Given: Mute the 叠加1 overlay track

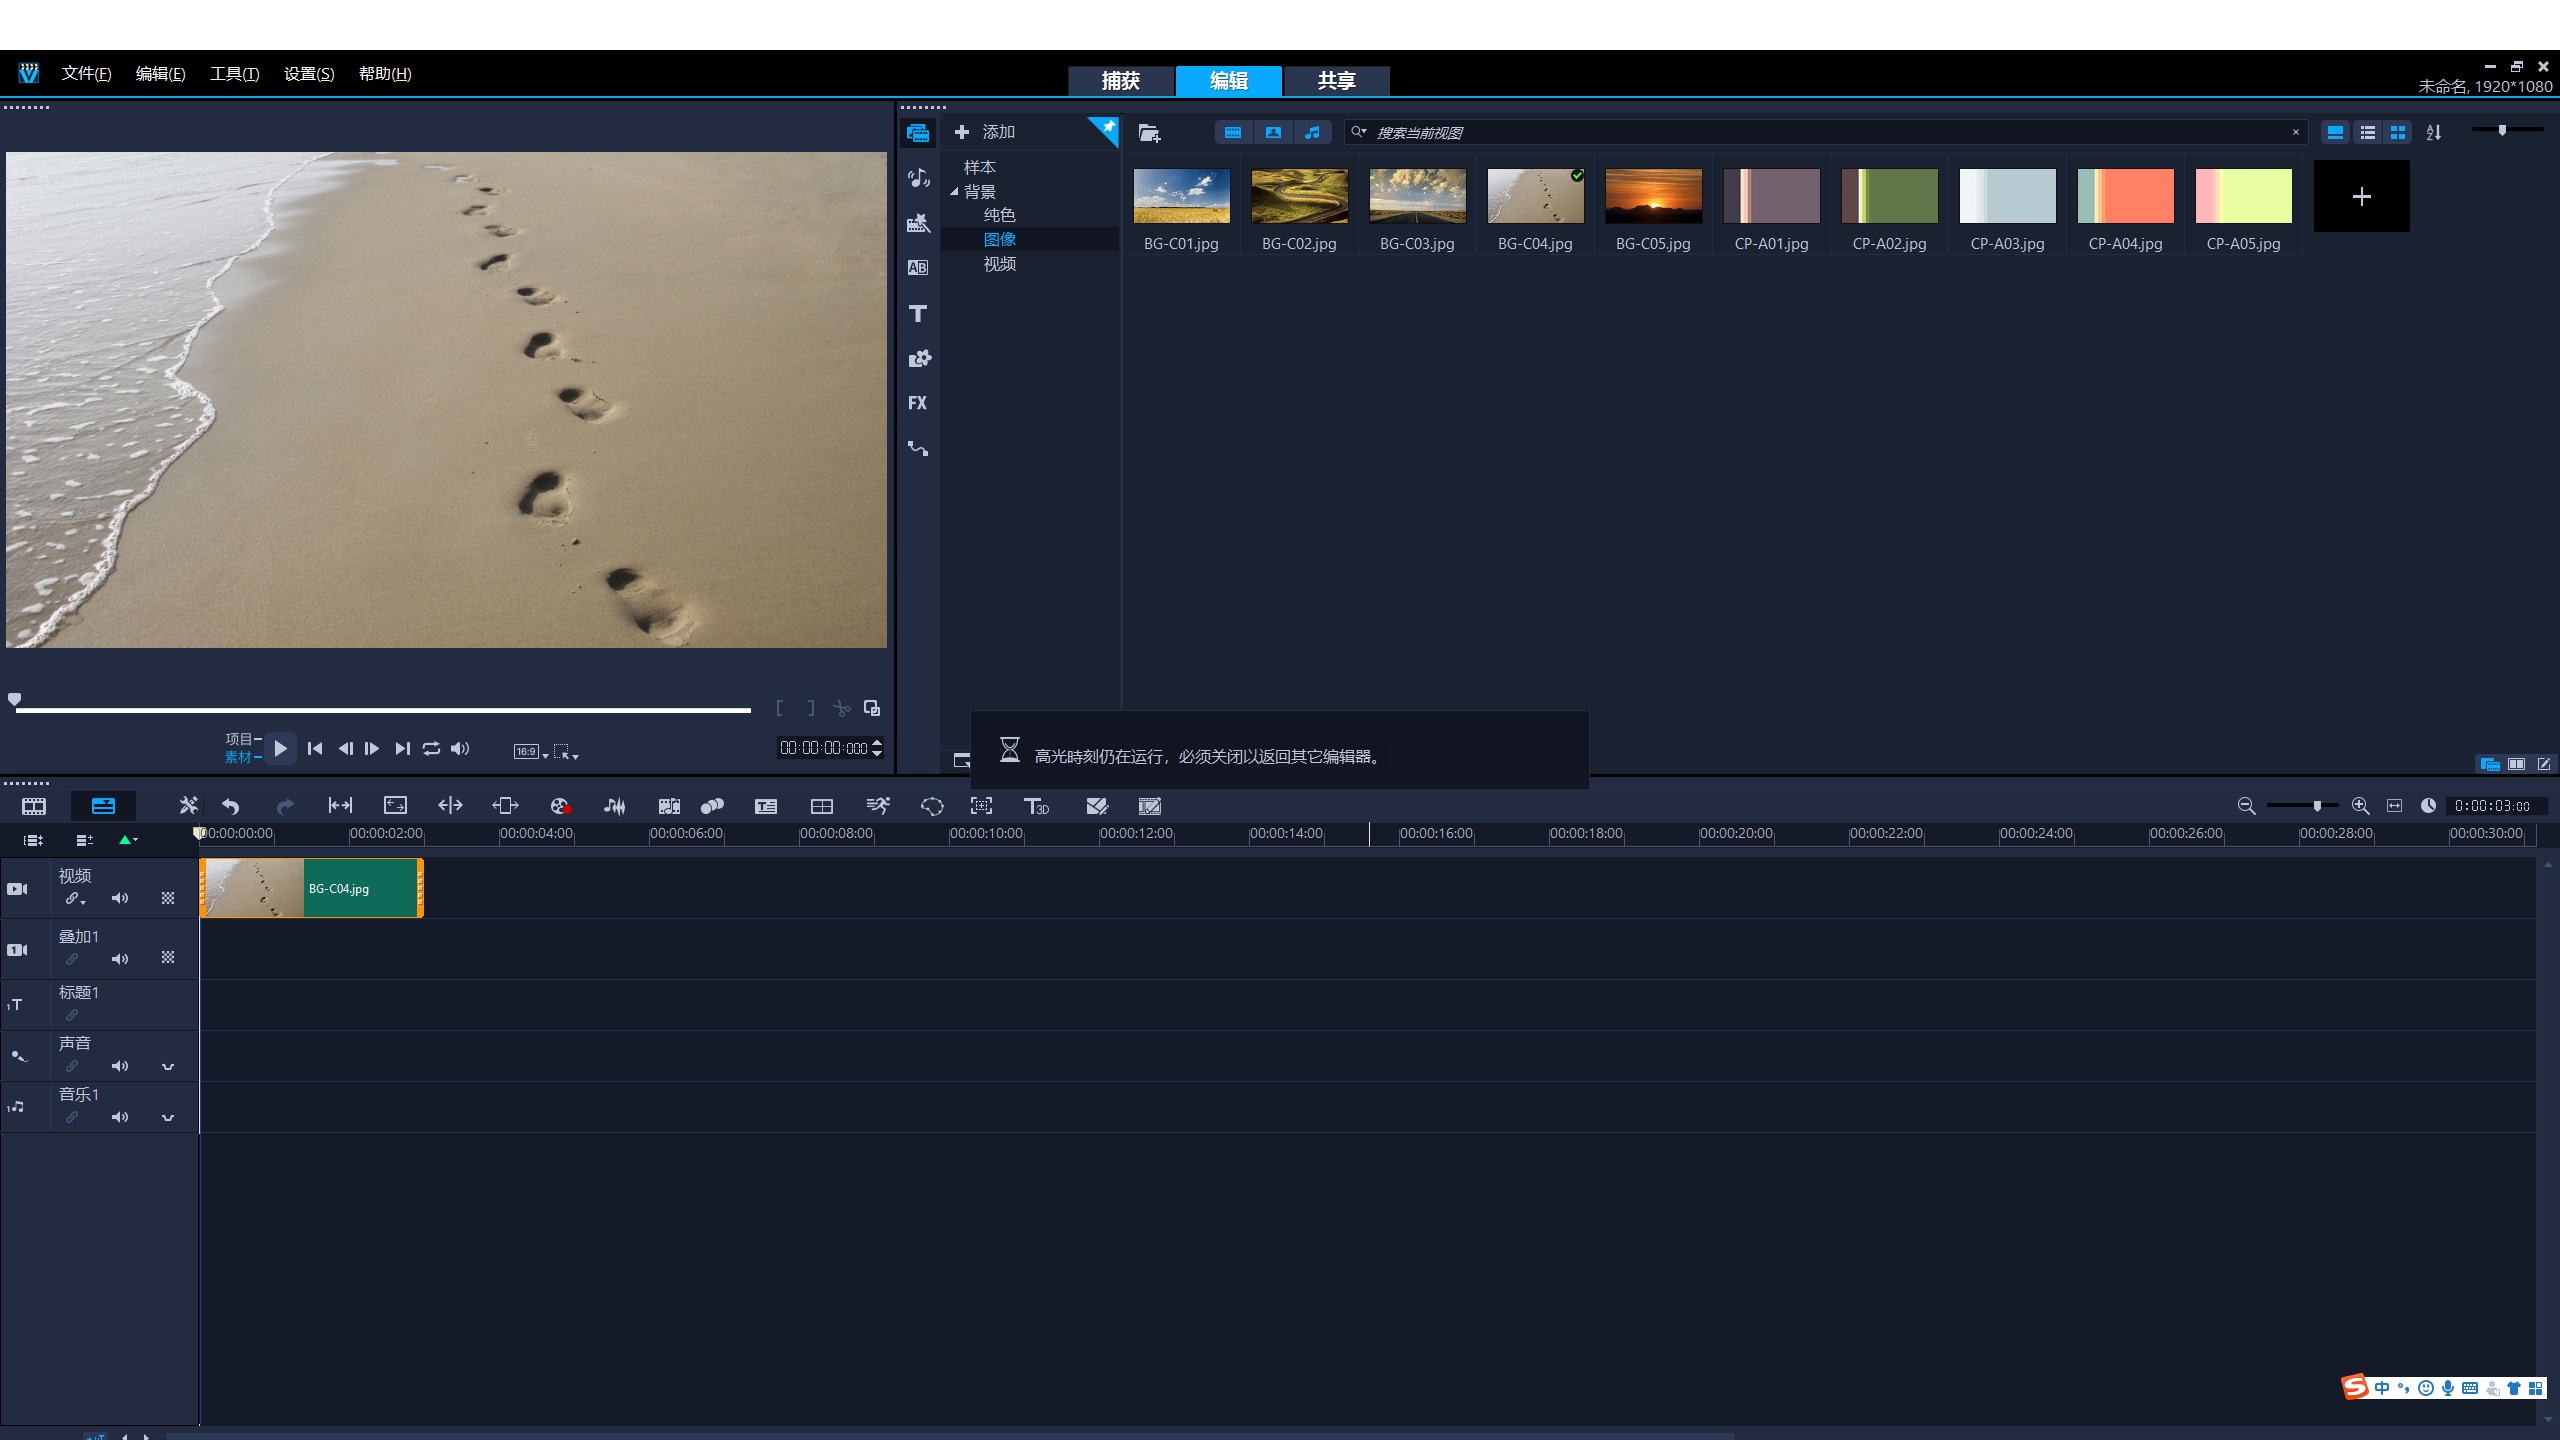Looking at the screenshot, I should tap(120, 959).
